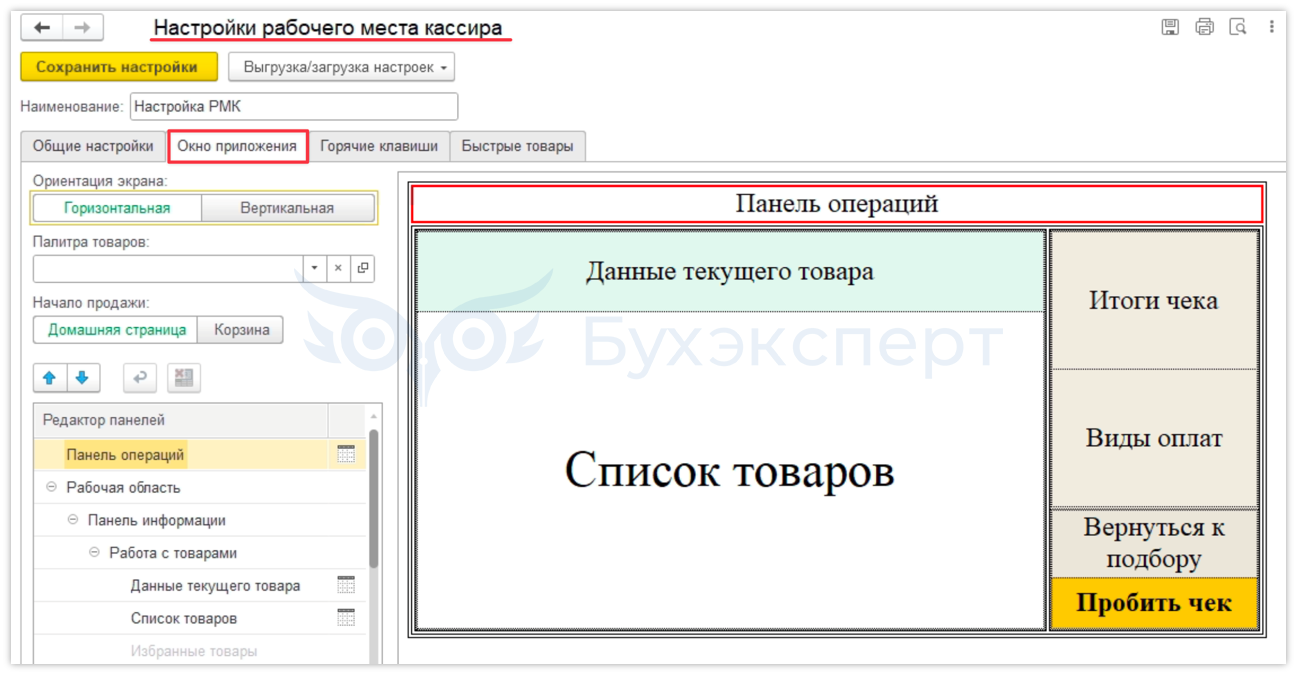Image resolution: width=1297 pixels, height=675 pixels.
Task: Open the Палитра товаров item with open icon
Action: (363, 268)
